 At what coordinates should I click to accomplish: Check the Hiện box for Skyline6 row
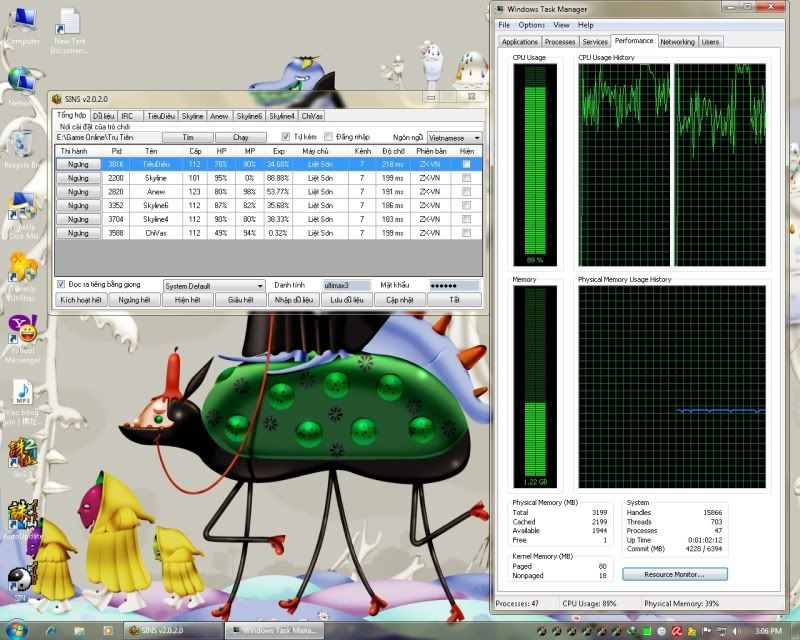[x=466, y=206]
